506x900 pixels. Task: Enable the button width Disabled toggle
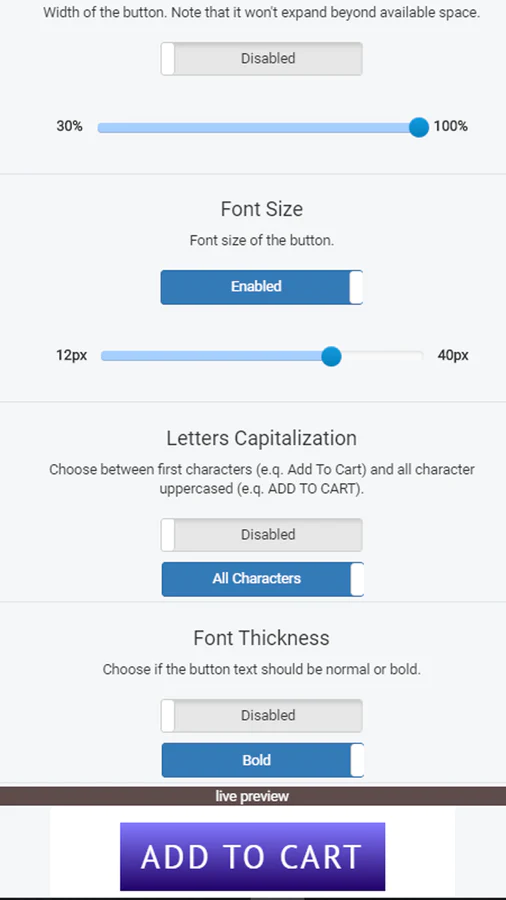[262, 59]
